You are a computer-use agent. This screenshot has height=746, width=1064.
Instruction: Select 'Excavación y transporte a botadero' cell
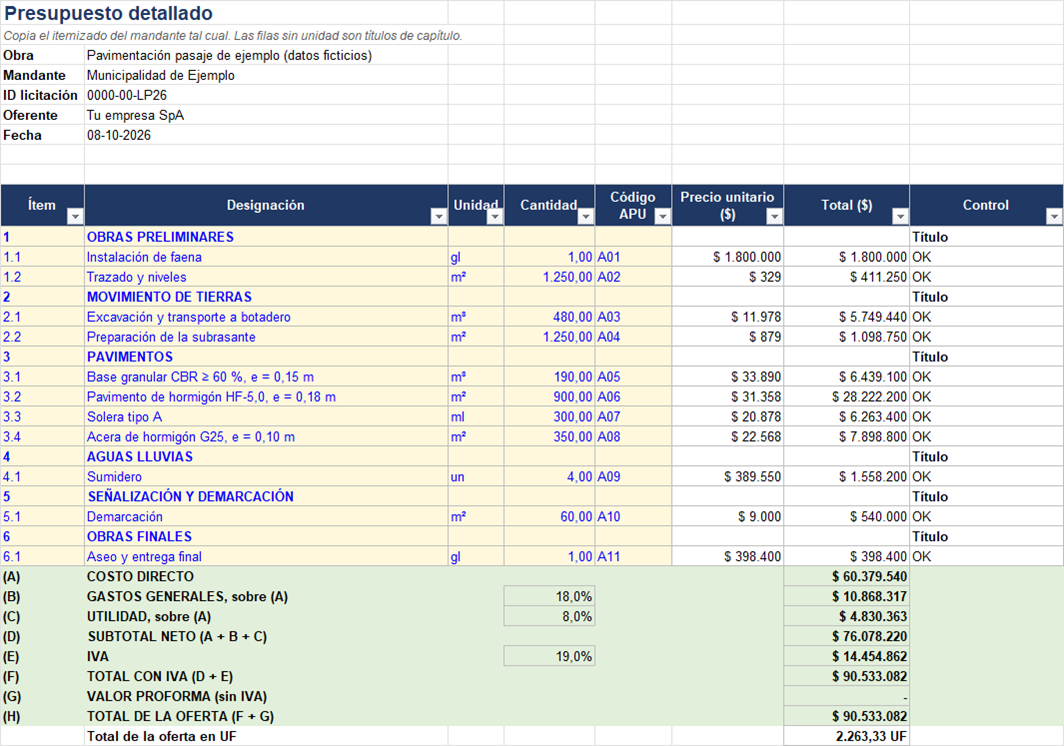point(266,317)
